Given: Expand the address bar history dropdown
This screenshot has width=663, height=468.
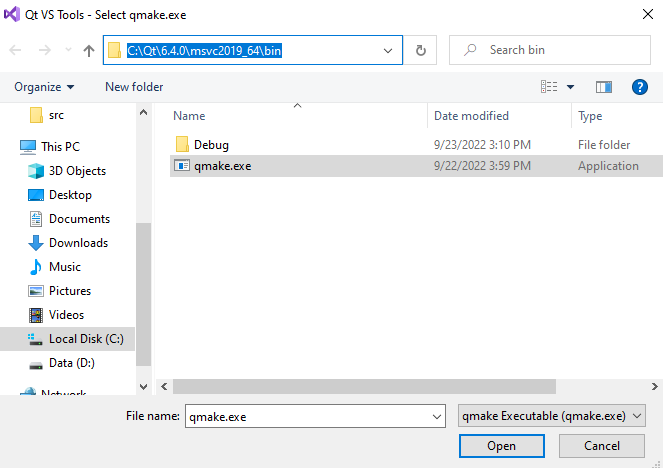Looking at the screenshot, I should pyautogui.click(x=387, y=50).
